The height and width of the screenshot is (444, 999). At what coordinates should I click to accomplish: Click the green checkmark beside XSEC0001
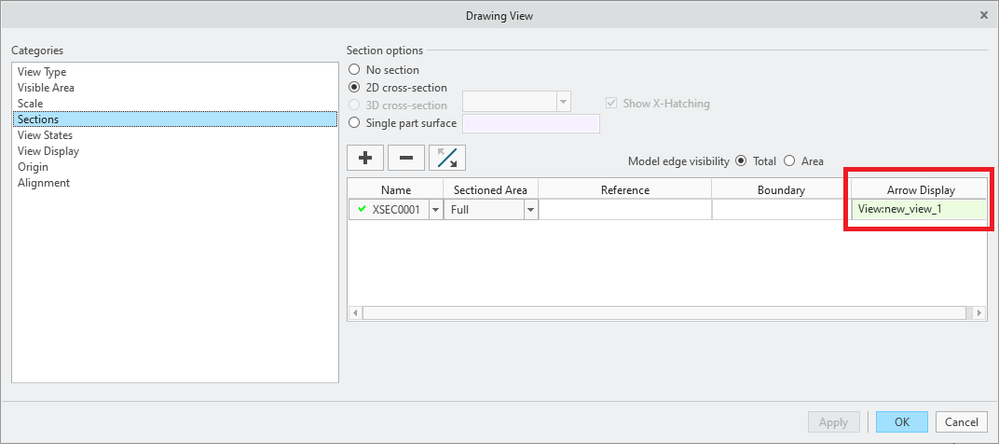coord(361,210)
